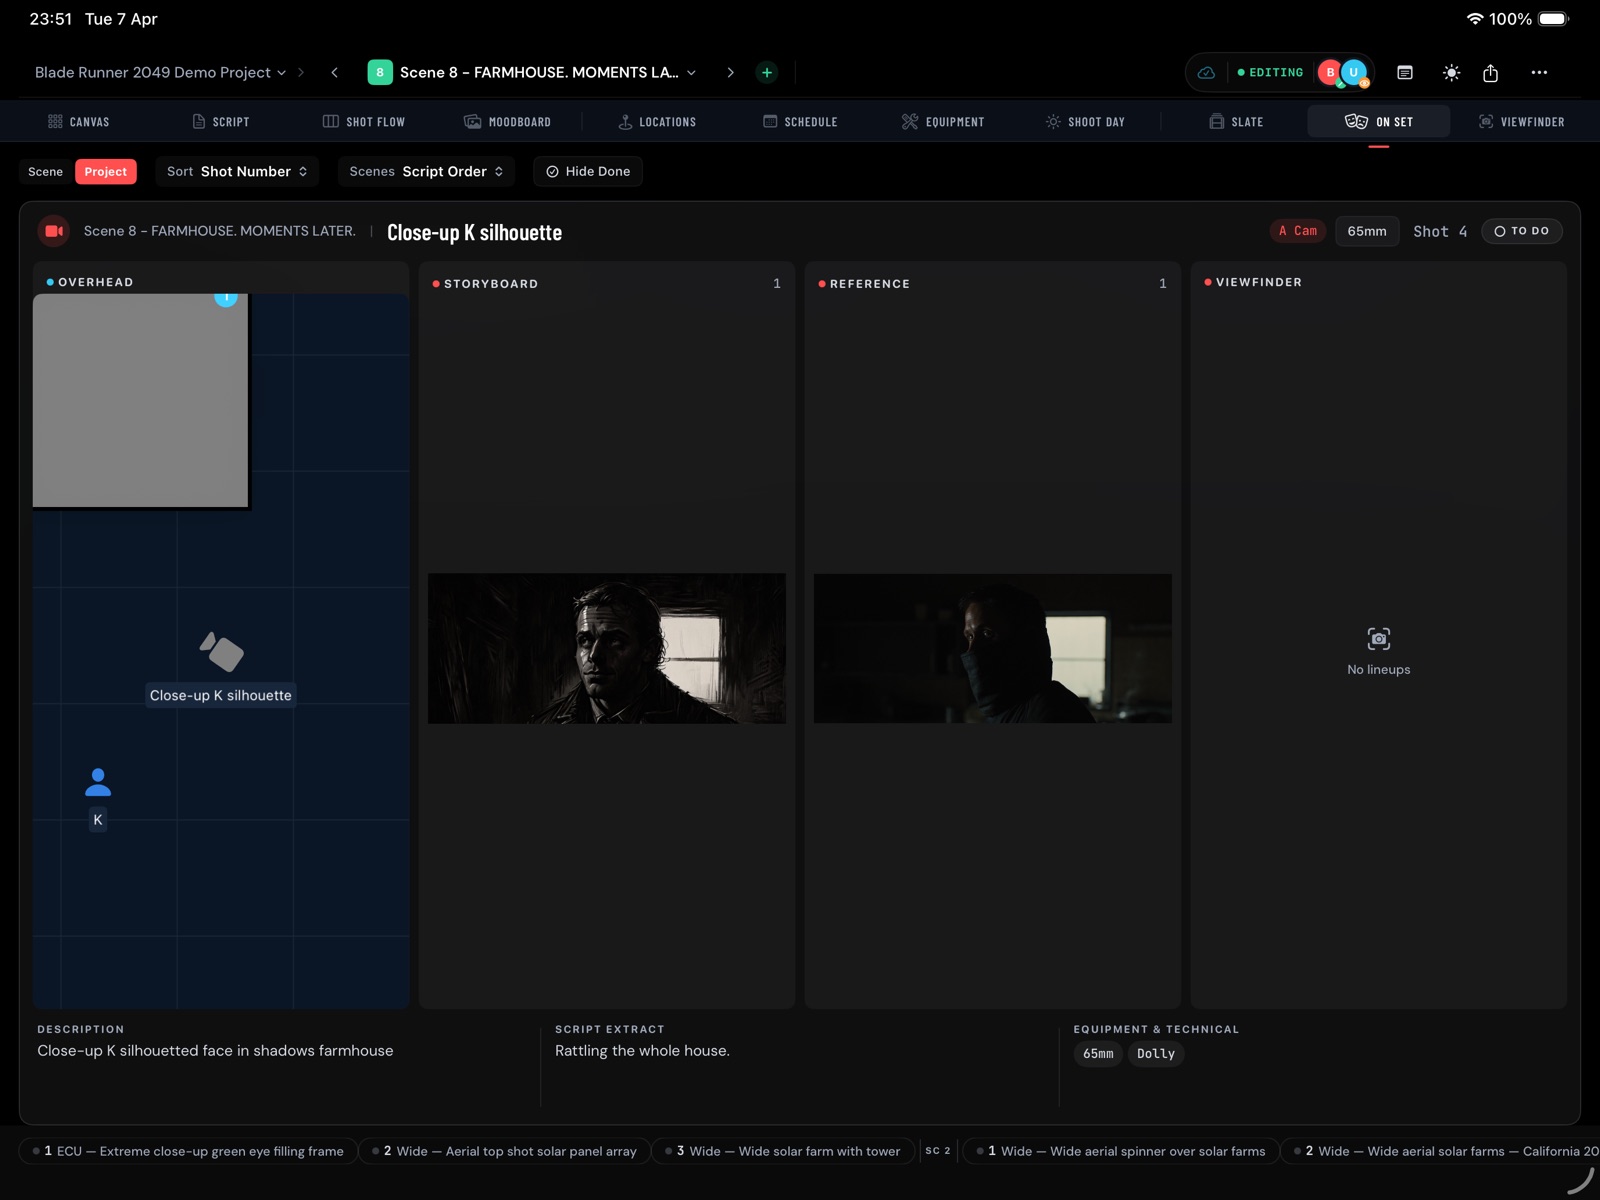Screen dimensions: 1600x1200
Task: Open the storyboard image thumbnail
Action: pos(607,648)
